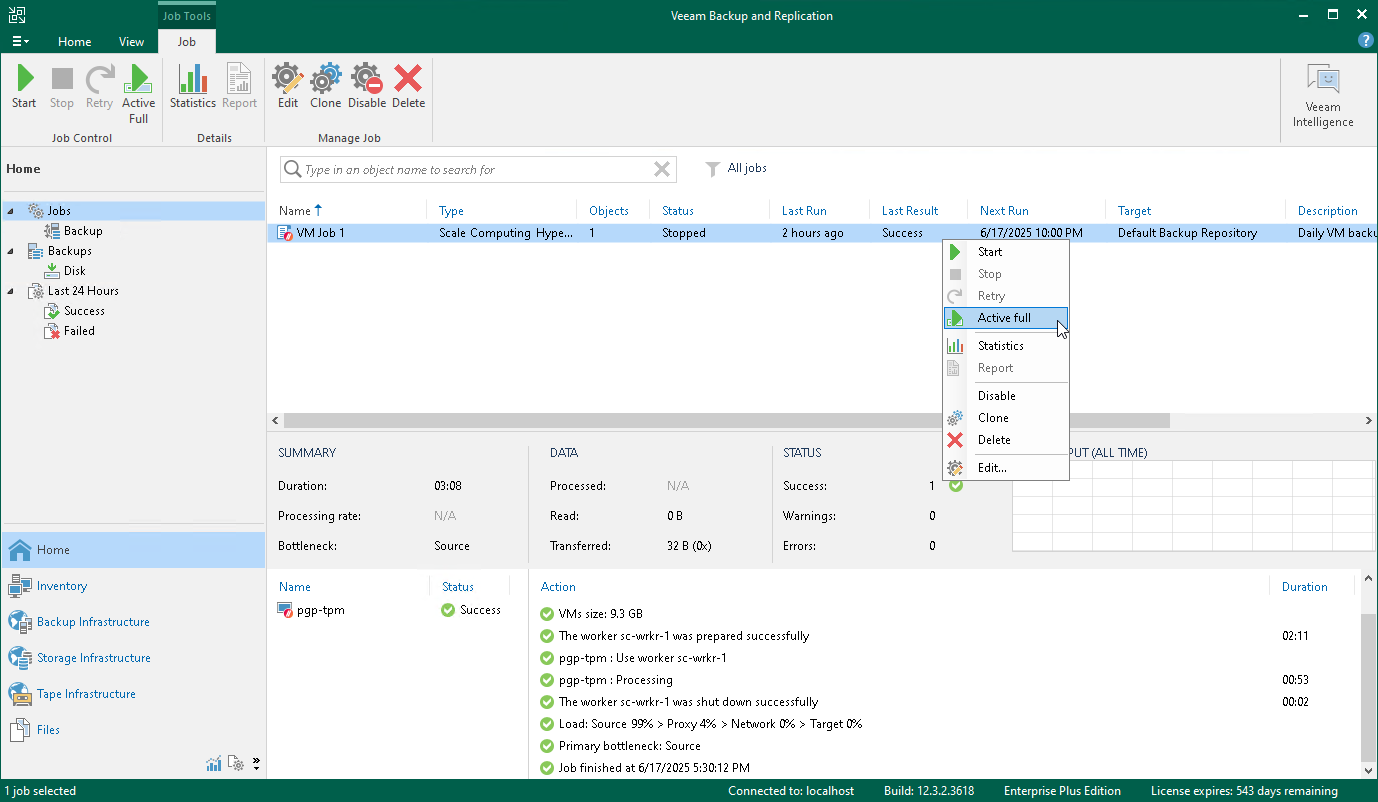Go to Storage Infrastructure view

(133, 658)
